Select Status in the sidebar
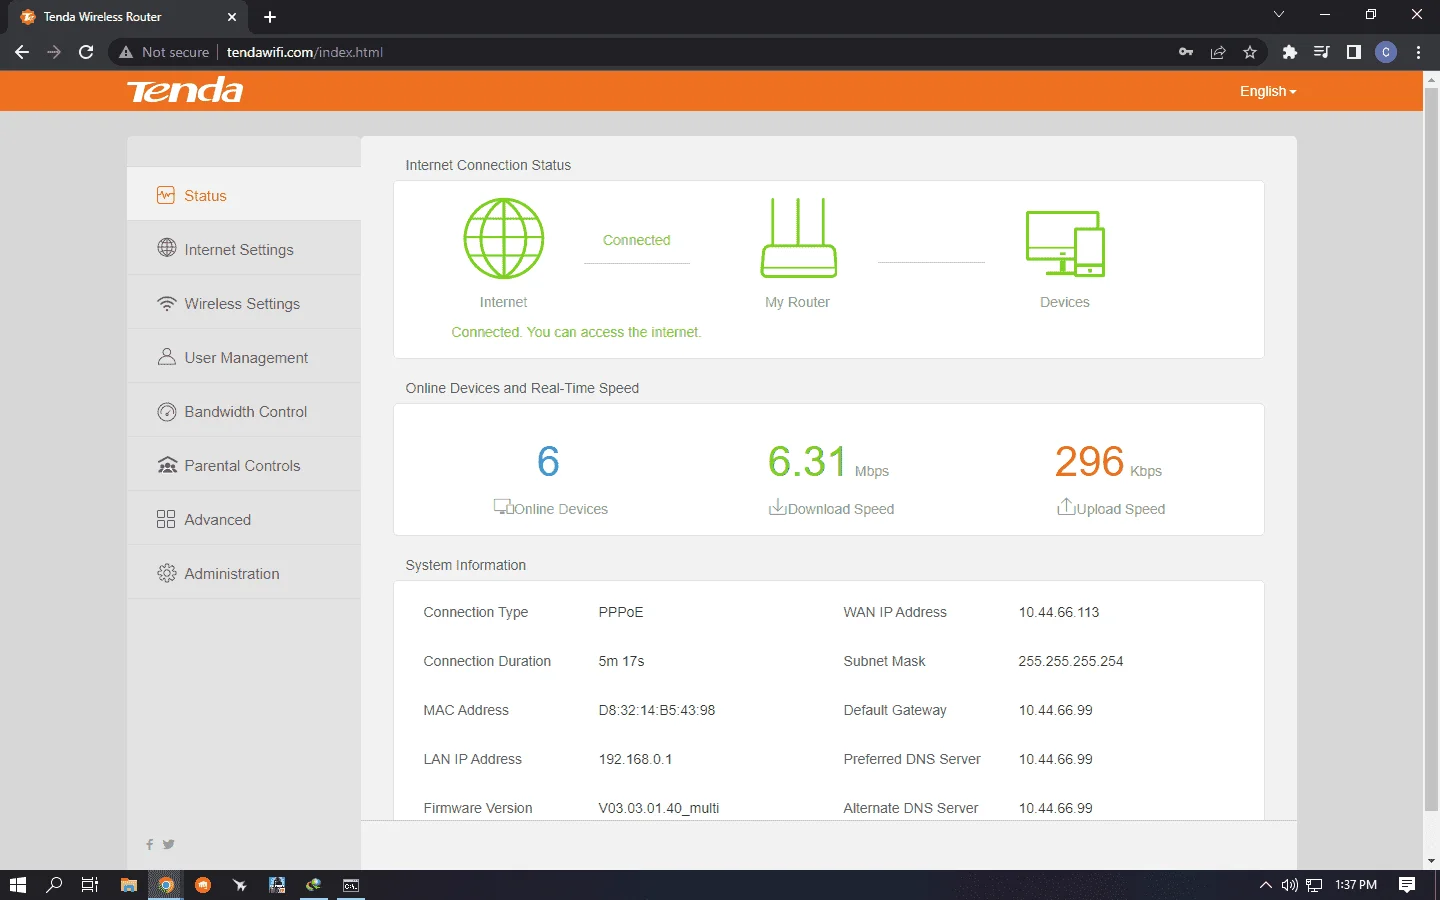This screenshot has width=1440, height=900. coord(244,194)
